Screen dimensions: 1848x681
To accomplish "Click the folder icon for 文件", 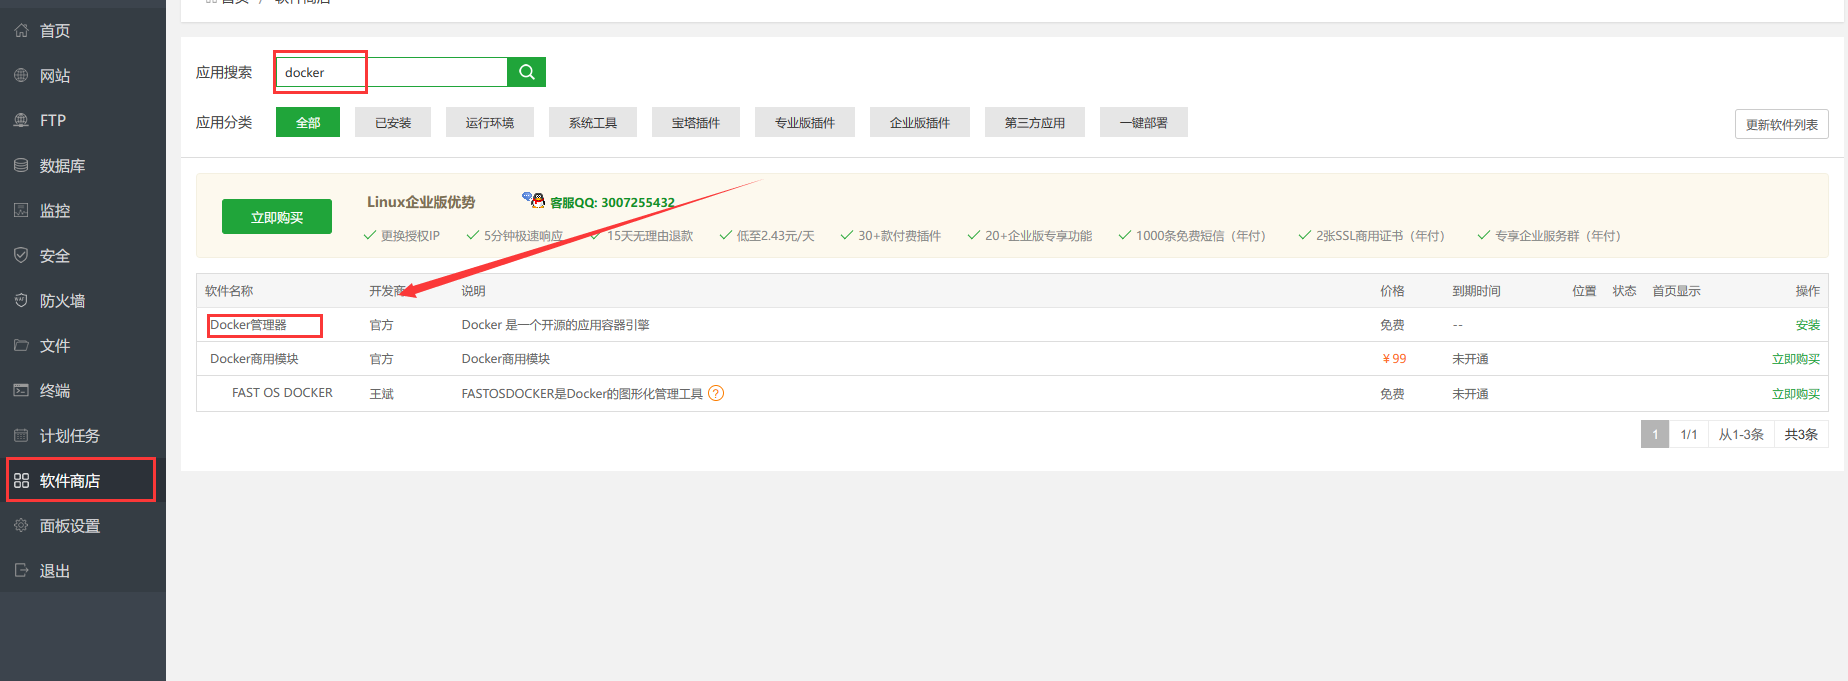I will point(21,345).
